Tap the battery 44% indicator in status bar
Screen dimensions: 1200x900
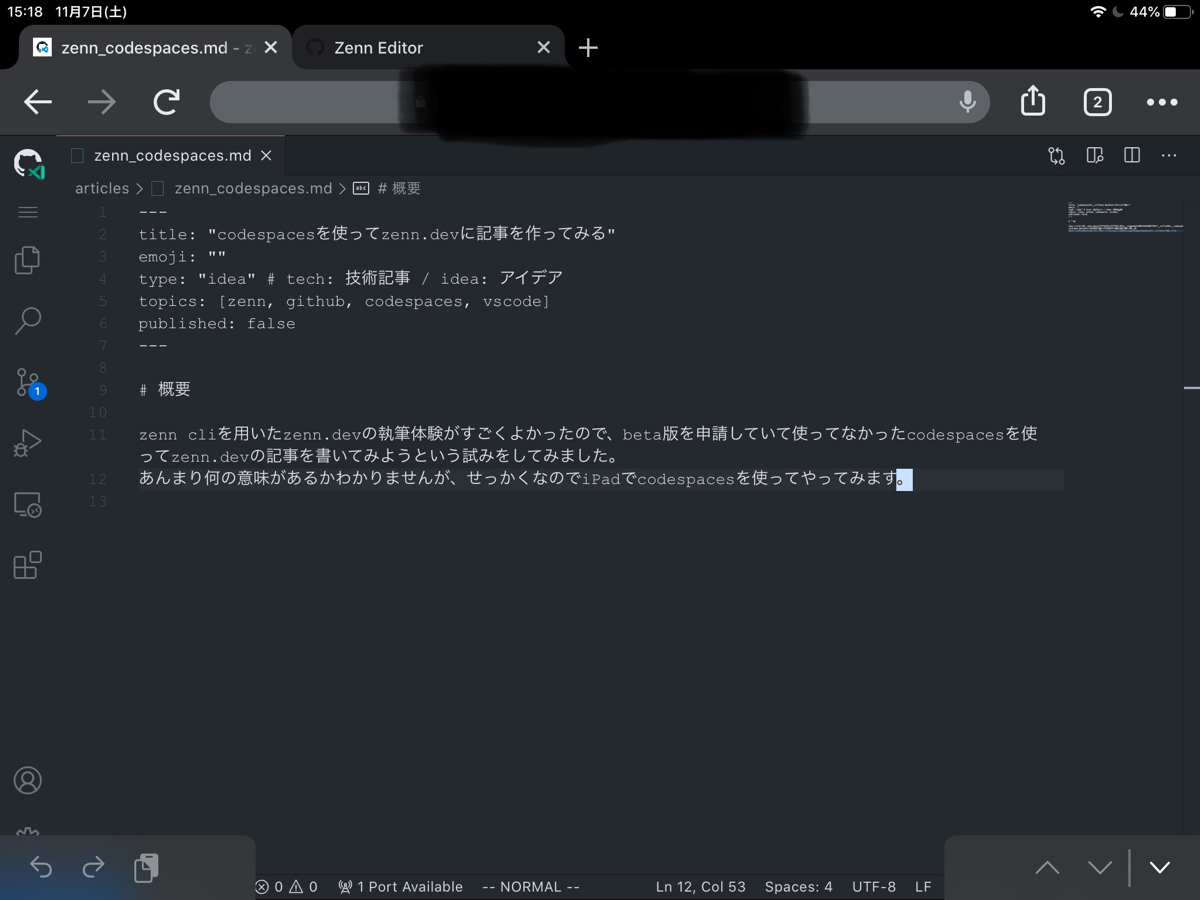click(1161, 12)
